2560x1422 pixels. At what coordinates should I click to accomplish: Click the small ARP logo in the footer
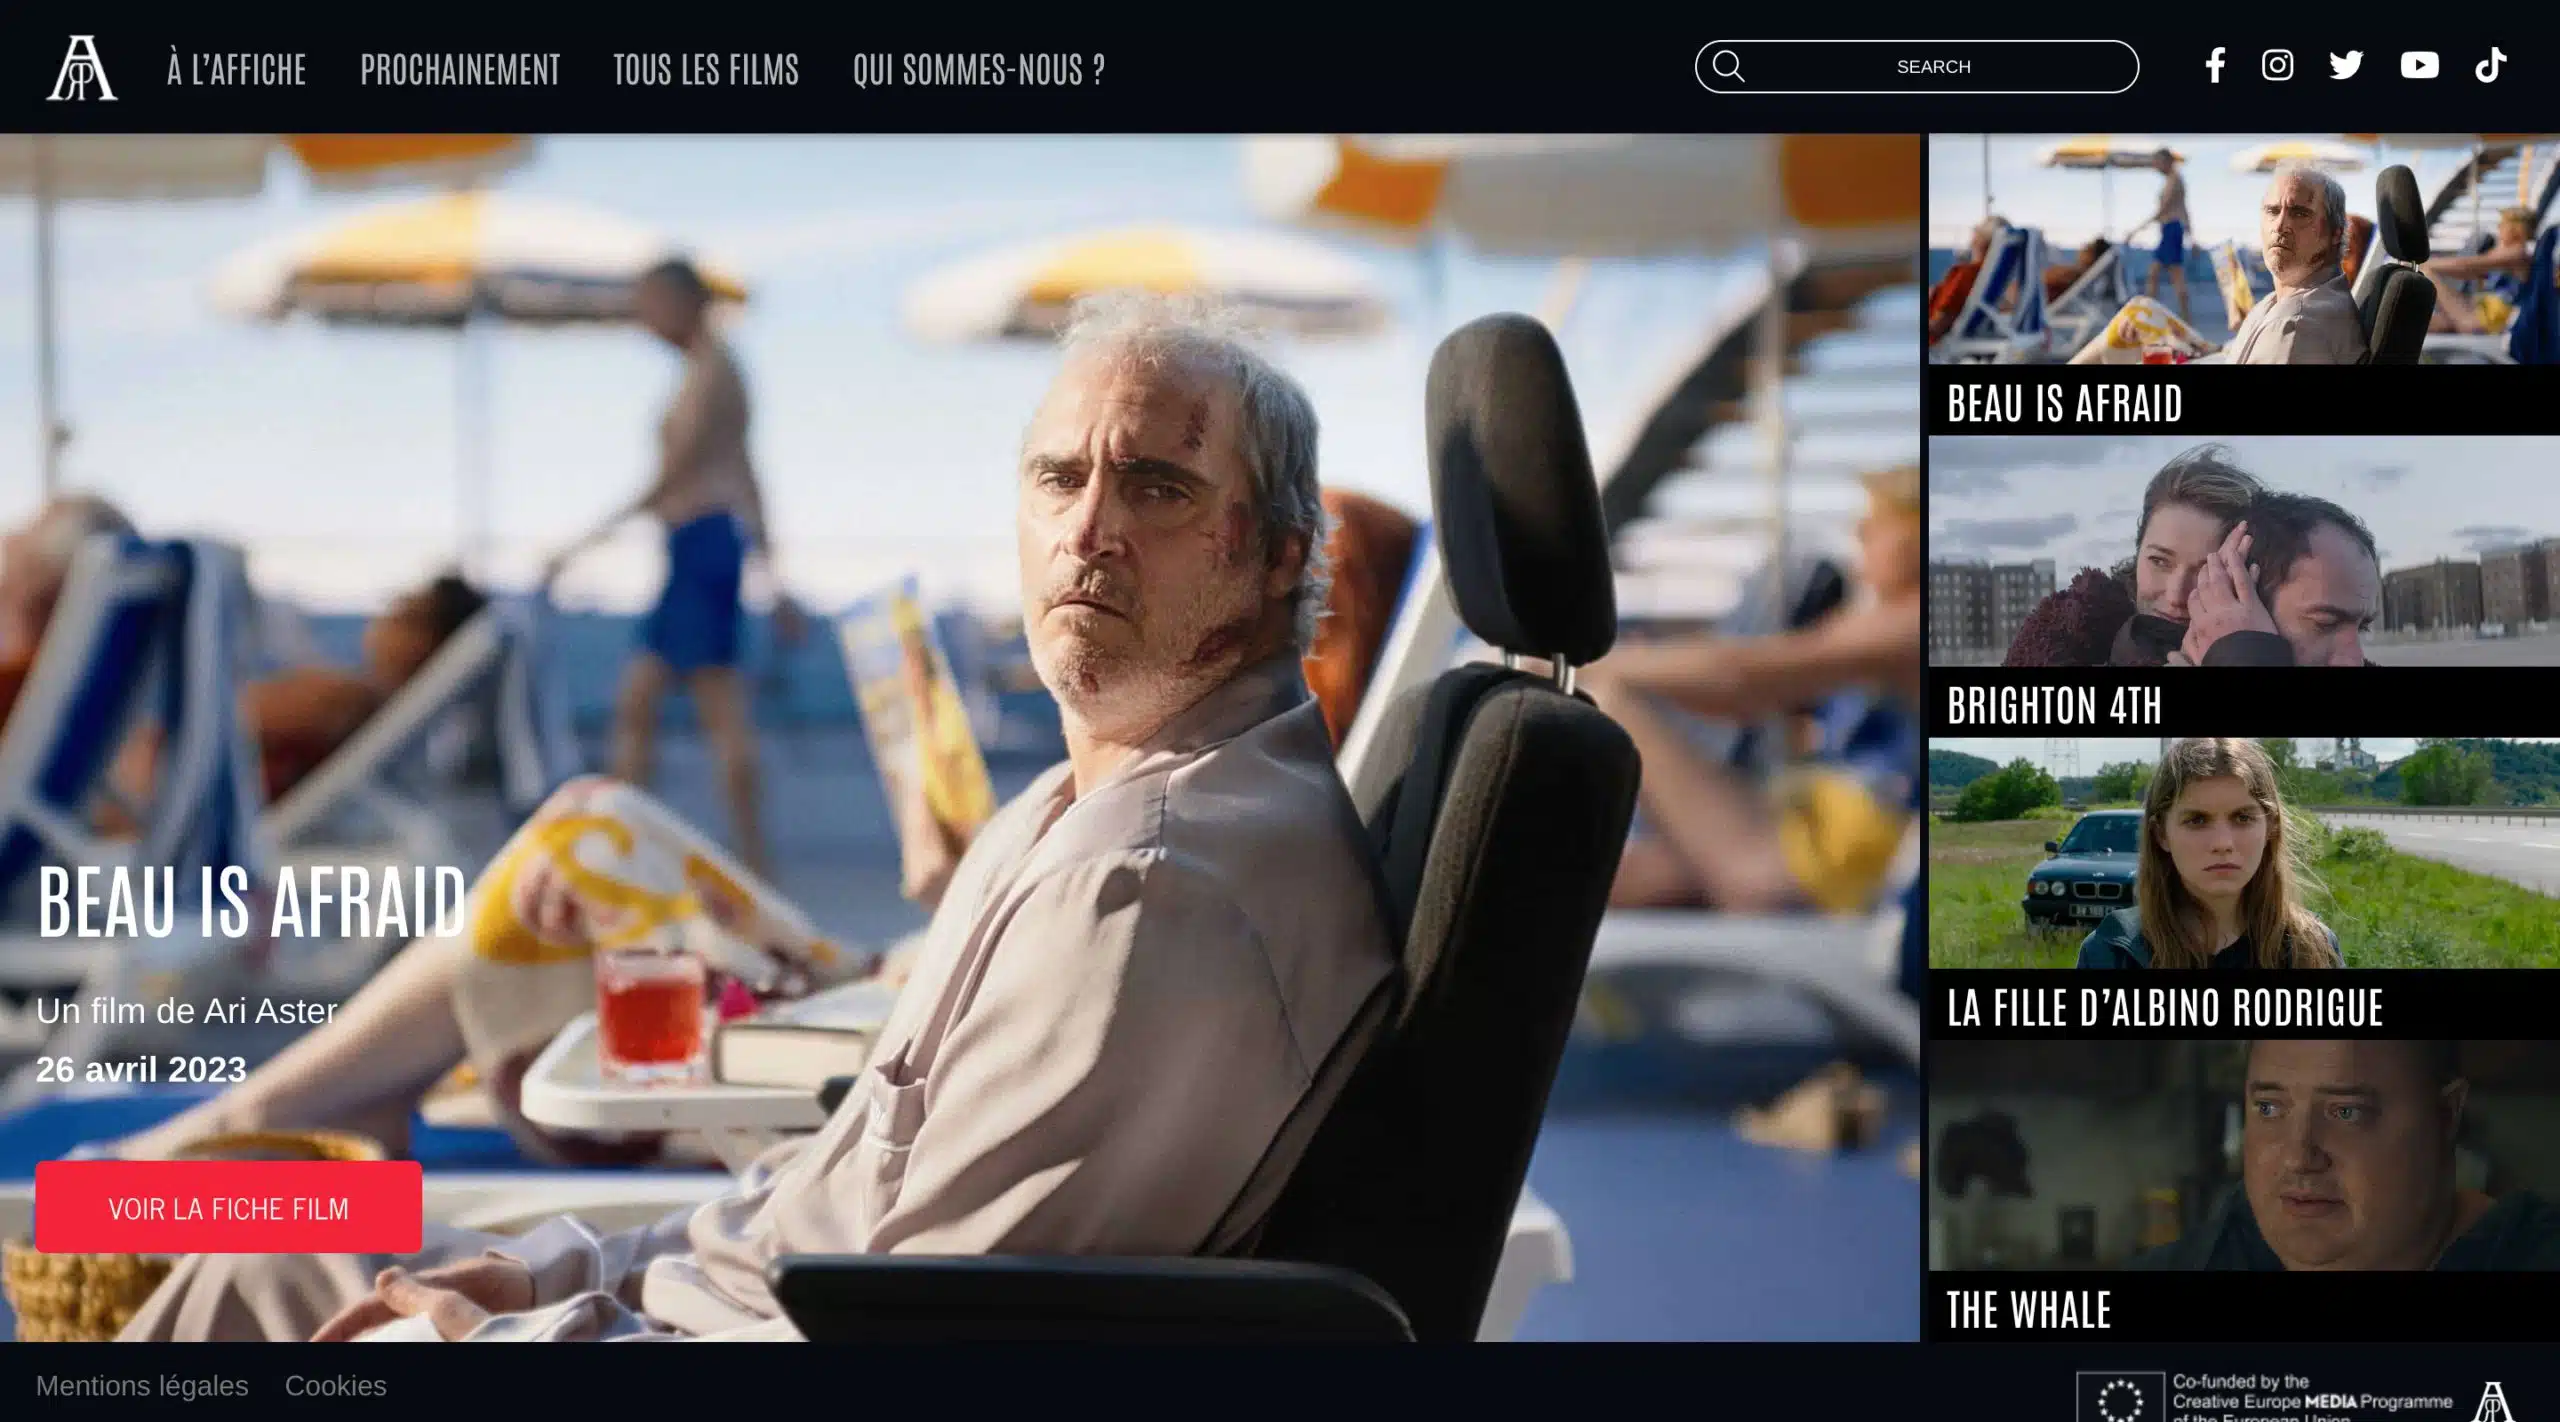click(x=2492, y=1401)
